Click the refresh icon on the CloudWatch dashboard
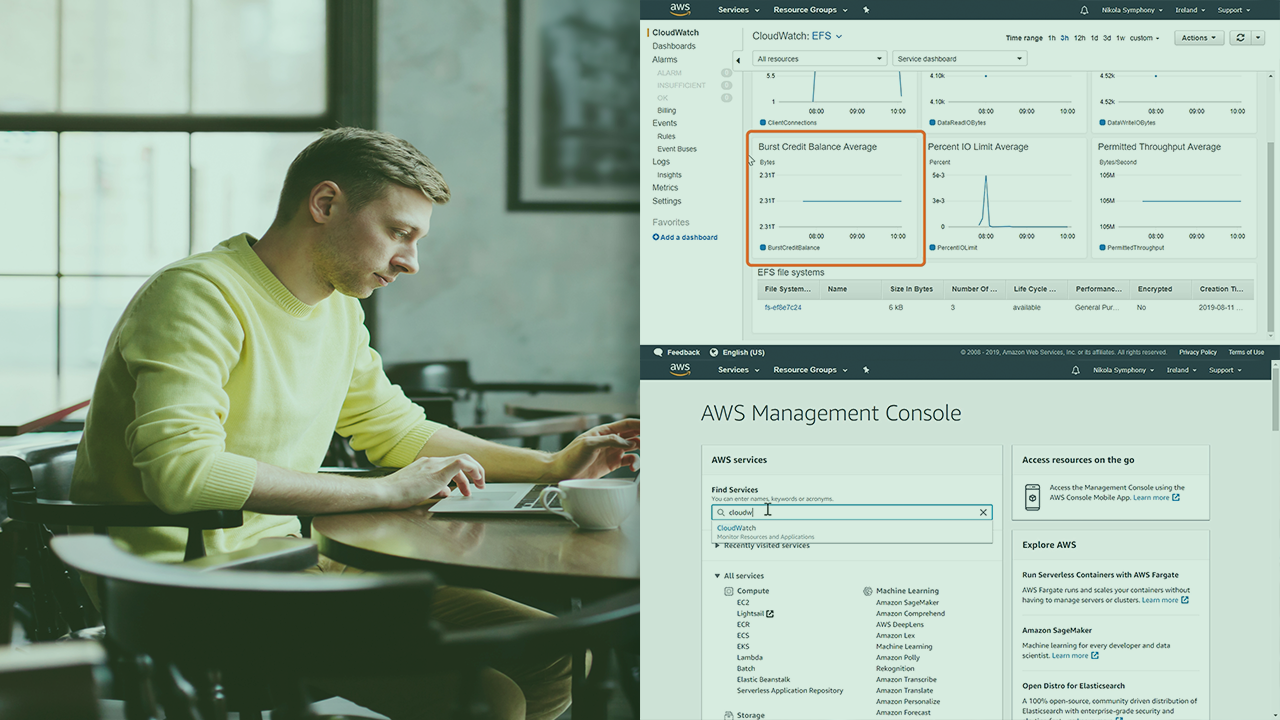This screenshot has width=1280, height=720. click(x=1242, y=37)
